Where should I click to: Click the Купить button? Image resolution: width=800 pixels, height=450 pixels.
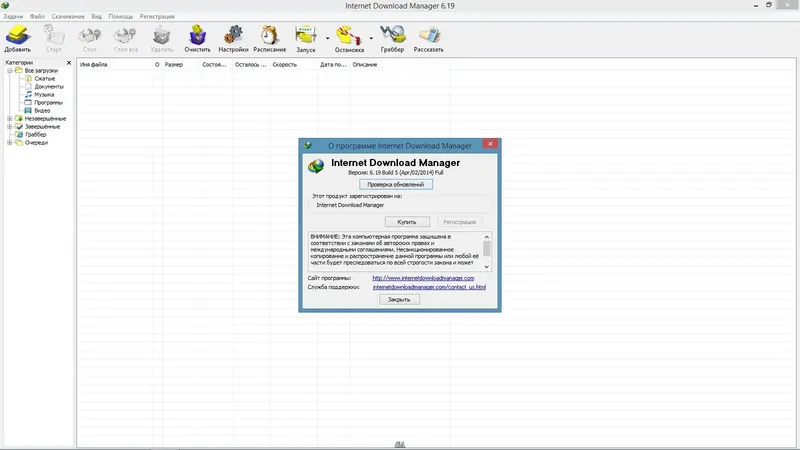(407, 222)
